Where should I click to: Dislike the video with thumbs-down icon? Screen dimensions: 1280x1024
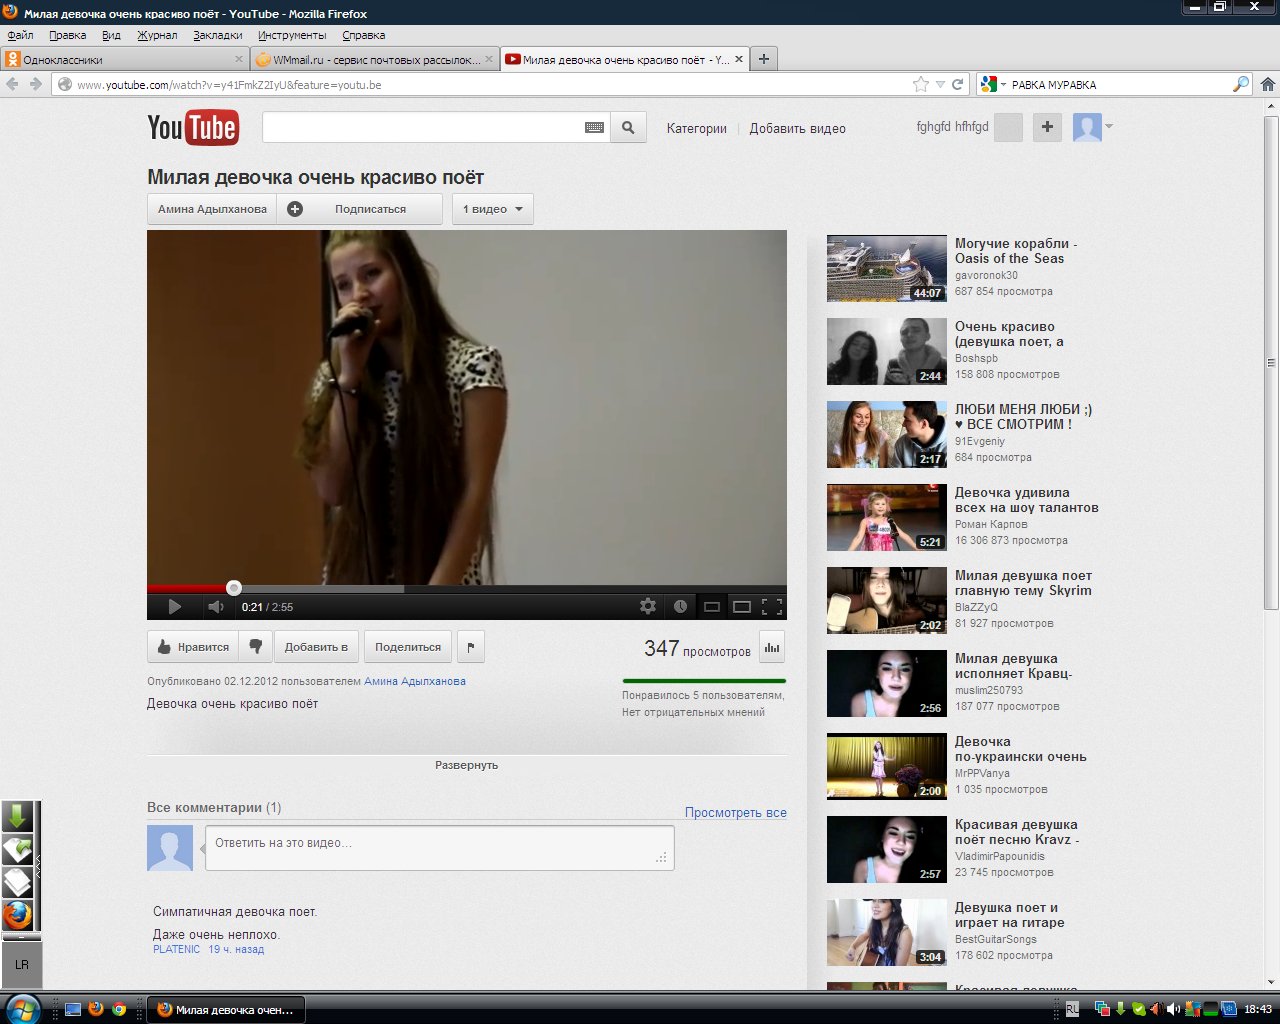256,647
